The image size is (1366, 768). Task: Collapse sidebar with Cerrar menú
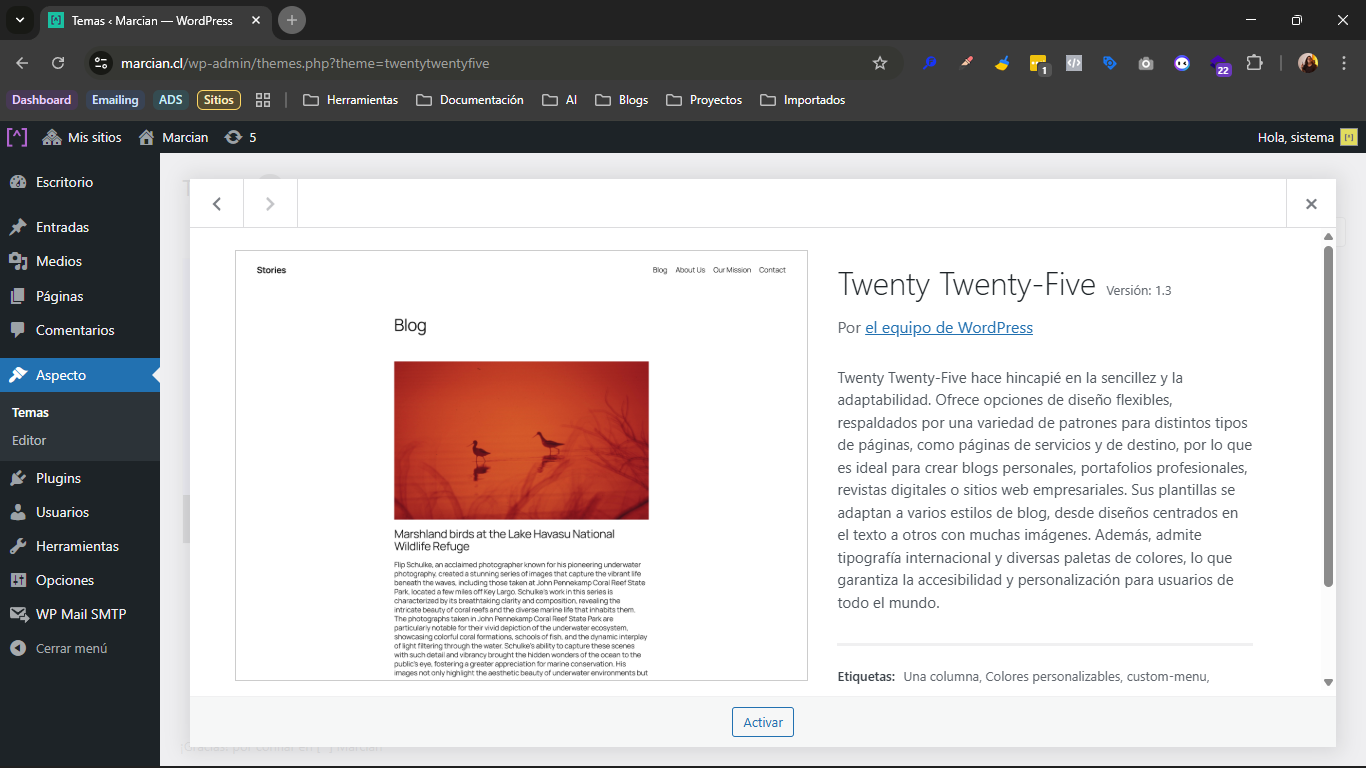pyautogui.click(x=70, y=648)
